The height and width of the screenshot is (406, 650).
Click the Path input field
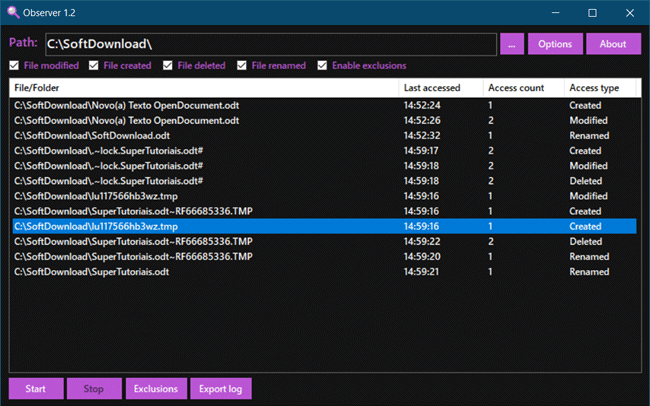tap(270, 44)
